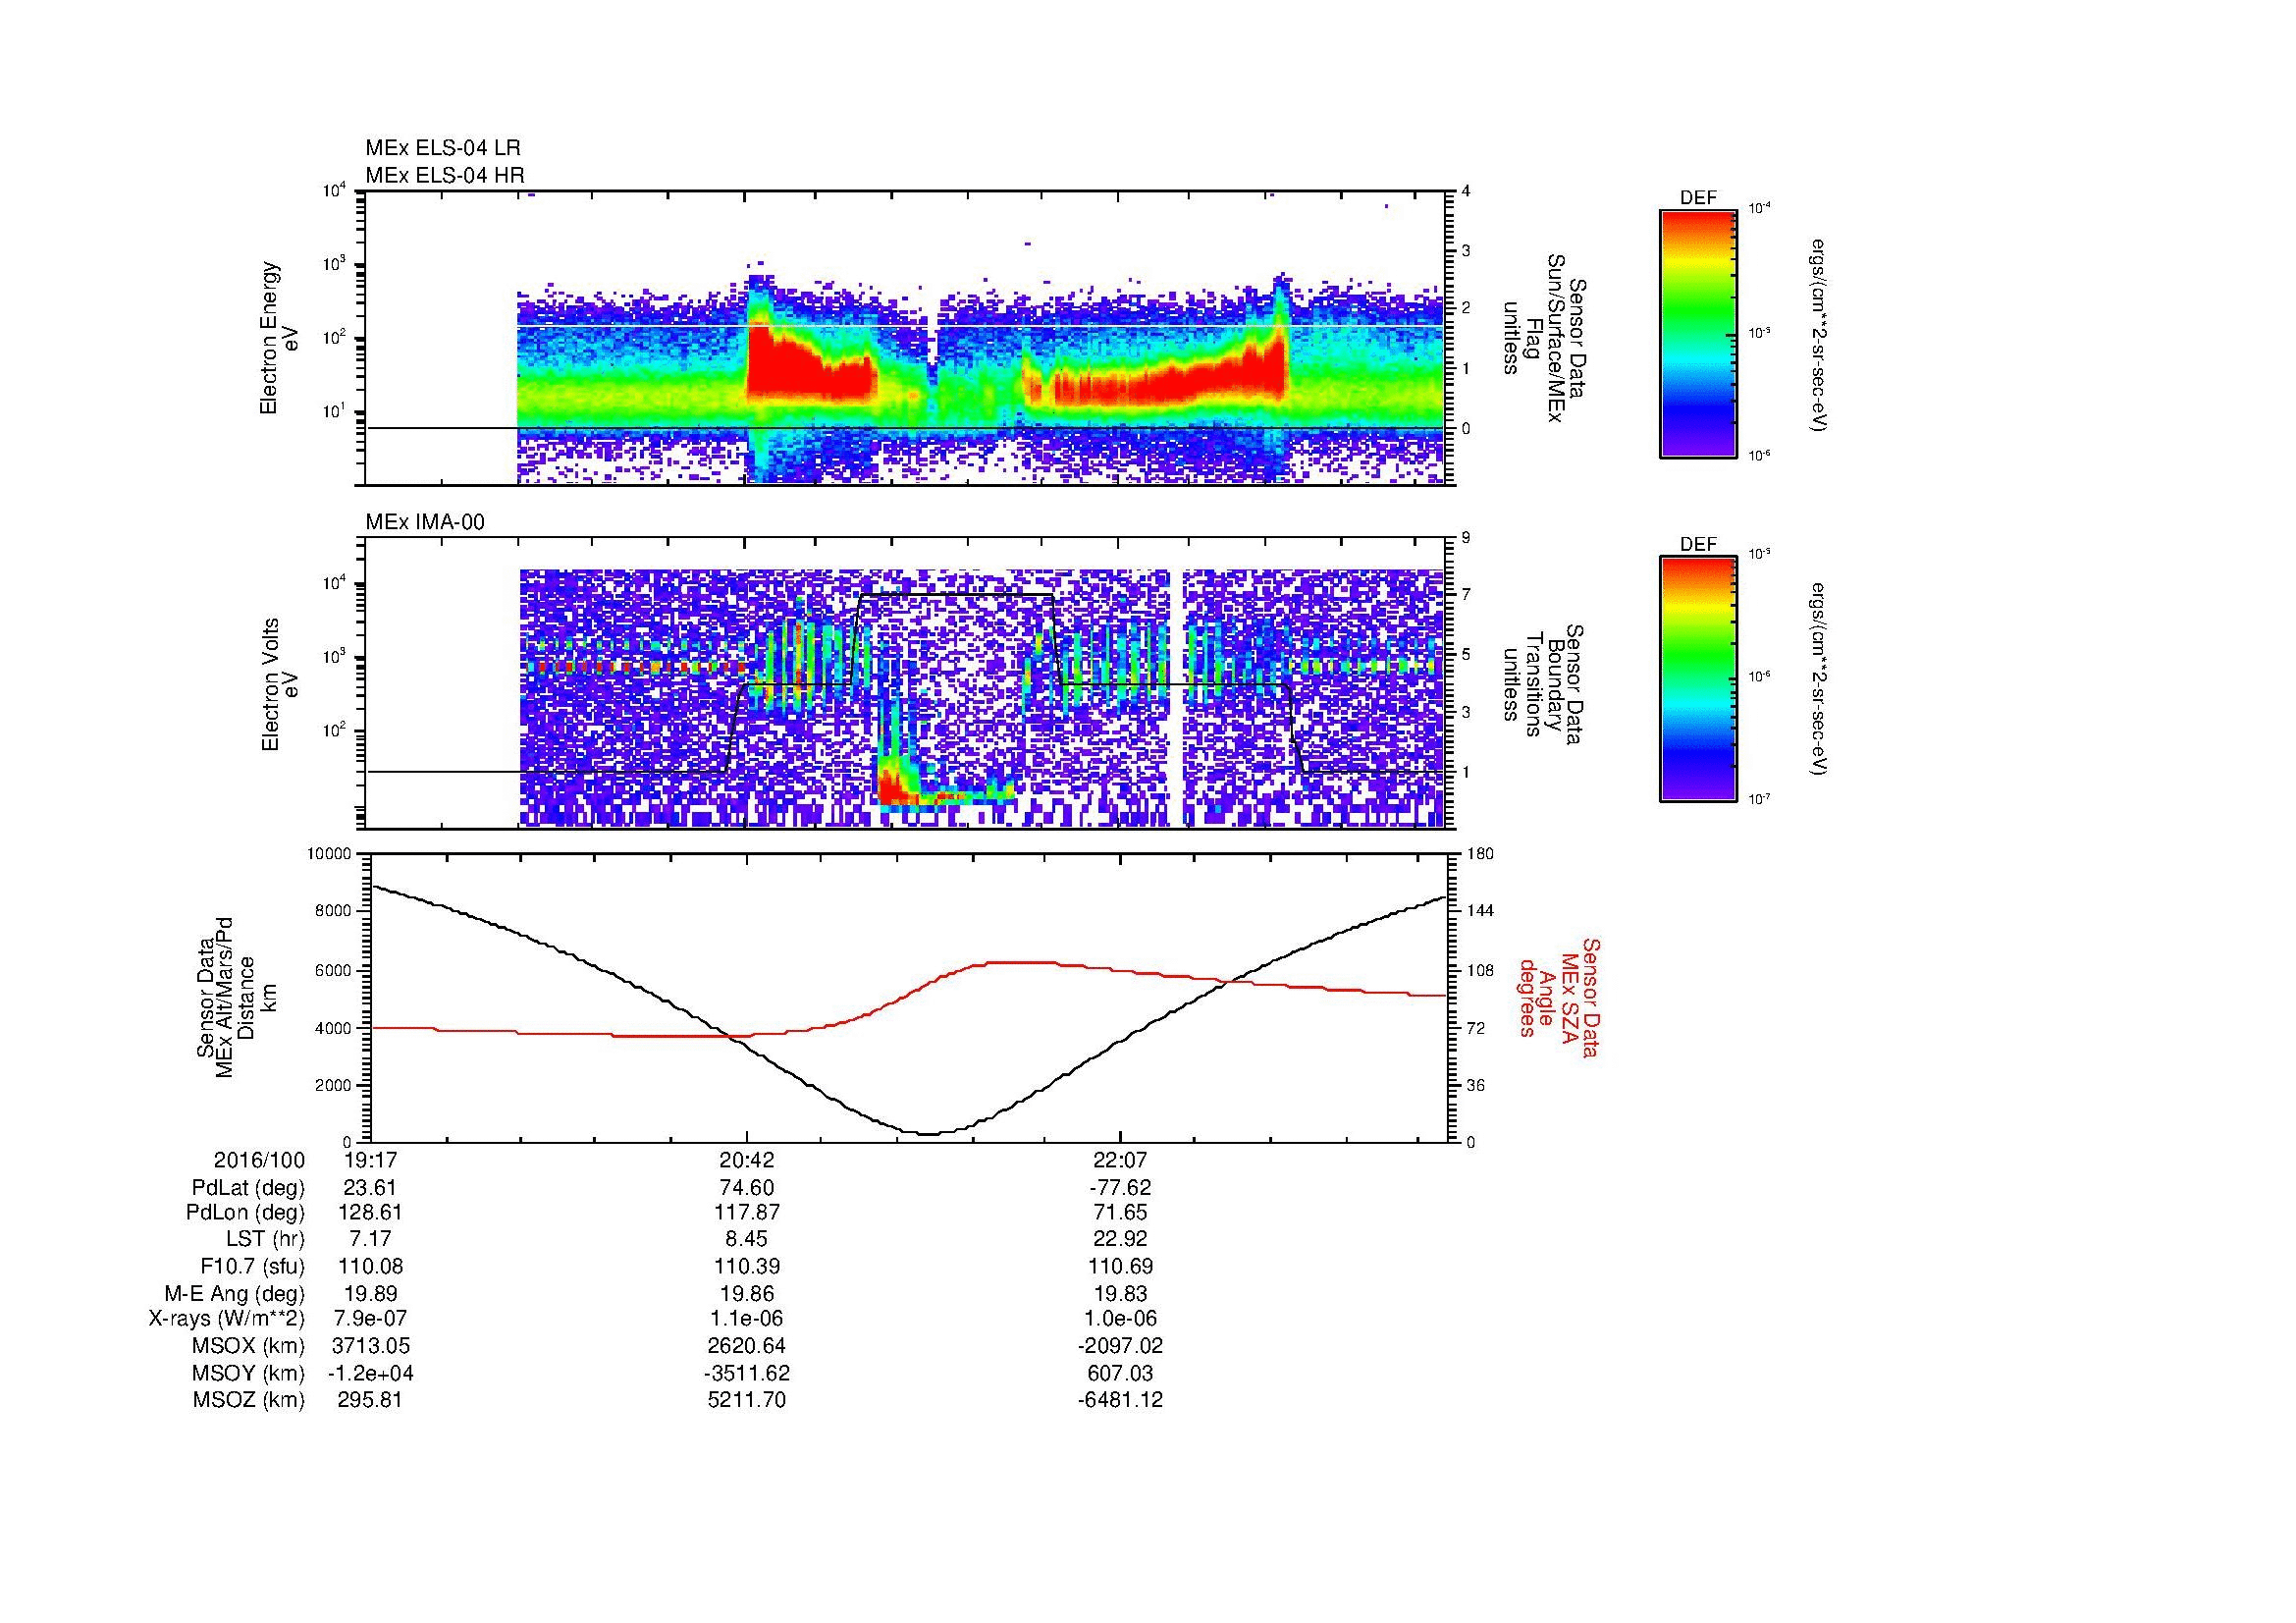Click the PdLat value '-77.62'
This screenshot has height=1623, width=2296.
tap(1120, 1188)
